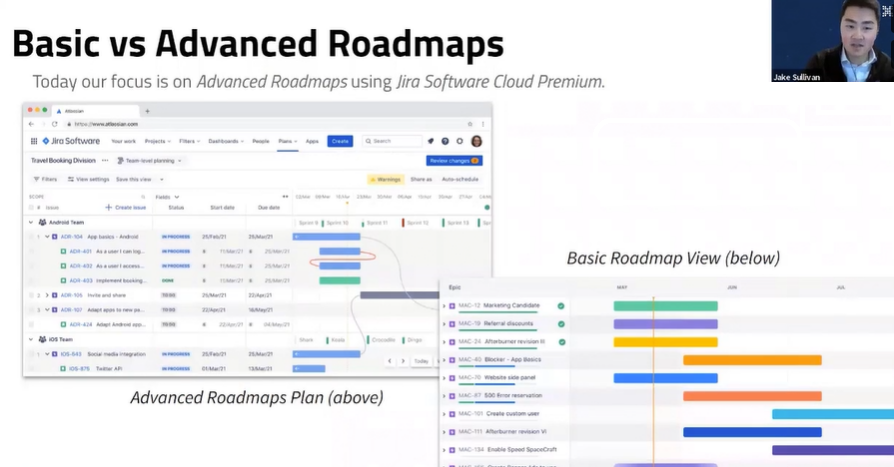Toggle the checkbox for ADR-424 row

click(x=31, y=324)
